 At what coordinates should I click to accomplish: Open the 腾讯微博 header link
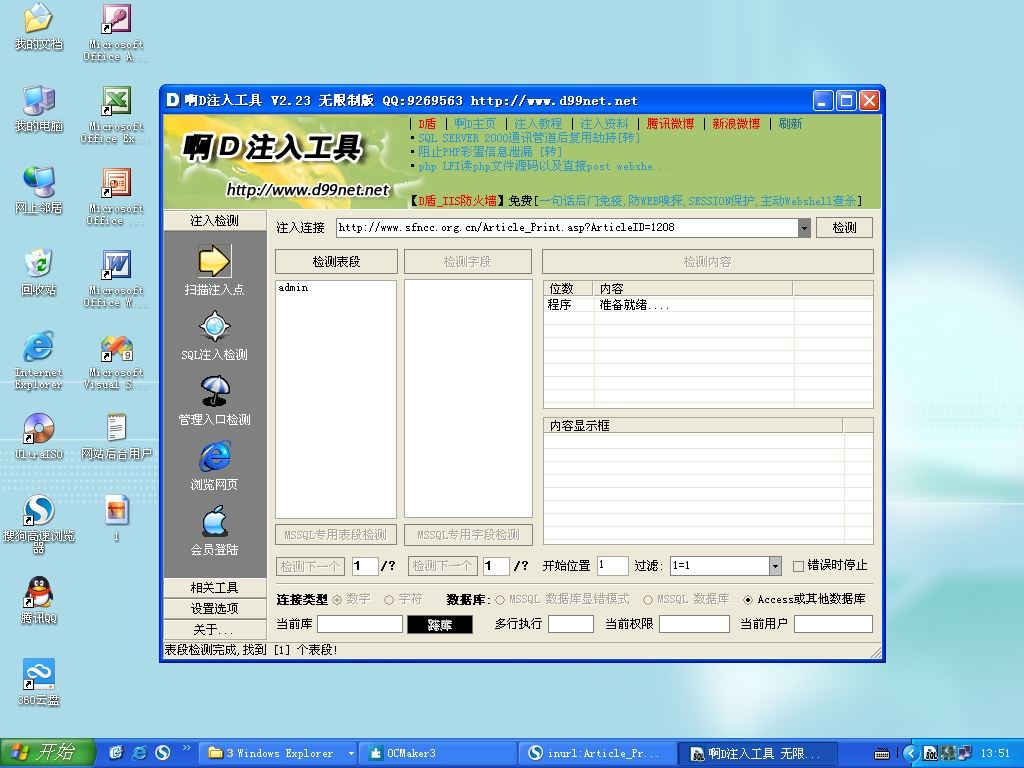(x=671, y=123)
